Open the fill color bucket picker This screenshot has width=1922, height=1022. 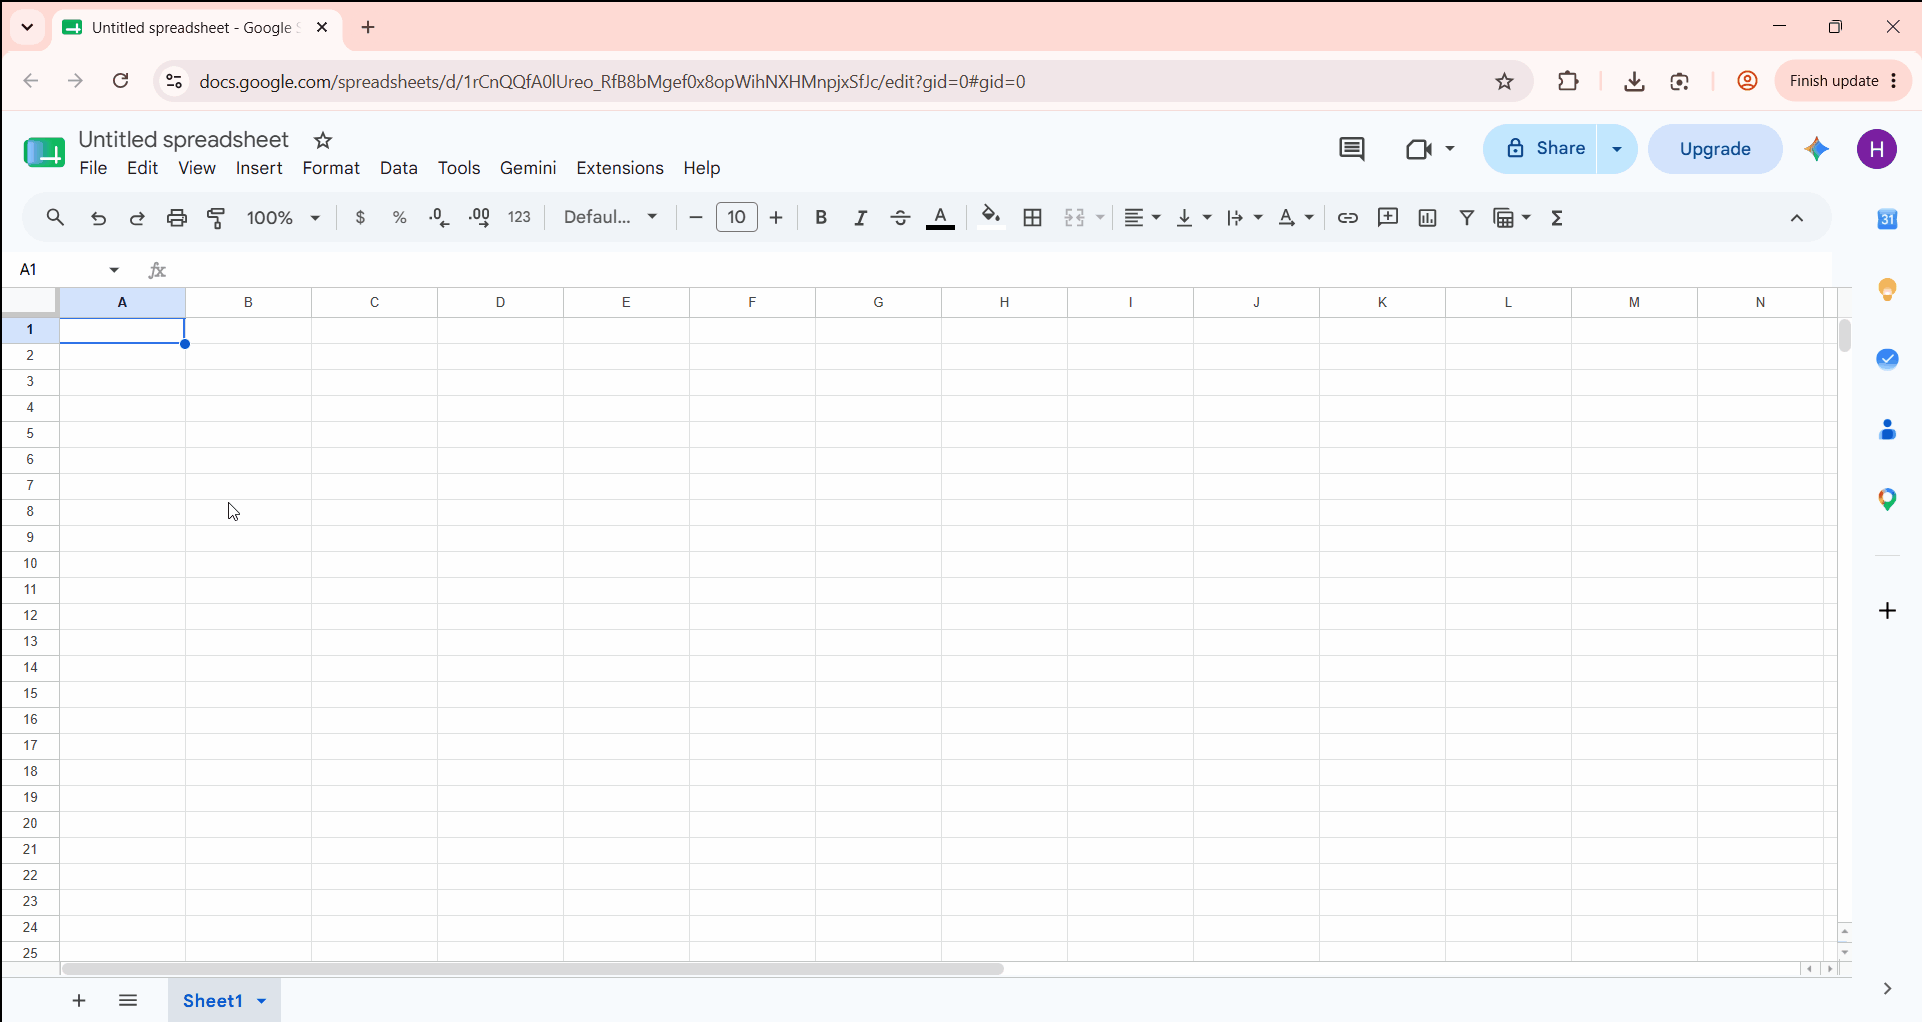991,217
